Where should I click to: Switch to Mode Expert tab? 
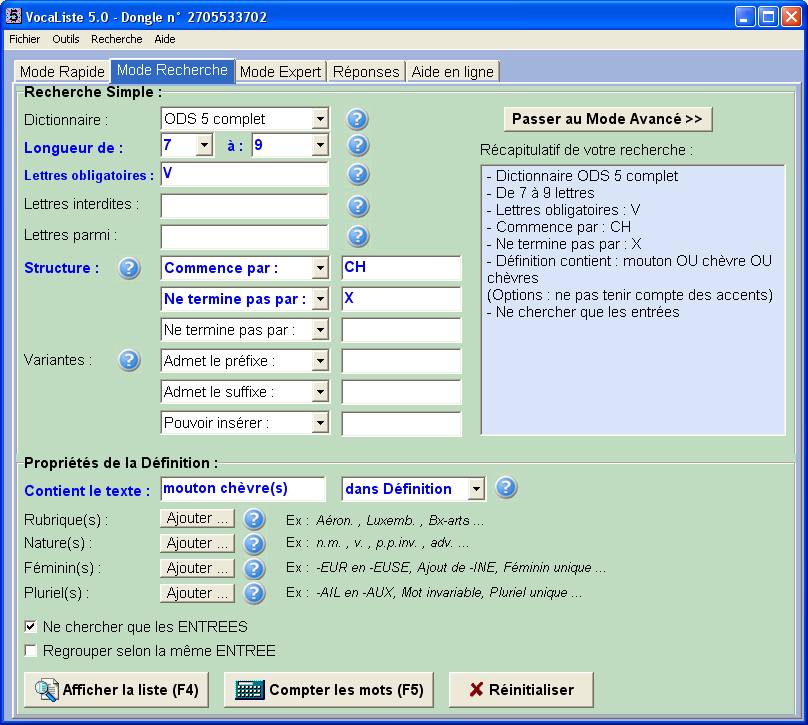[281, 72]
